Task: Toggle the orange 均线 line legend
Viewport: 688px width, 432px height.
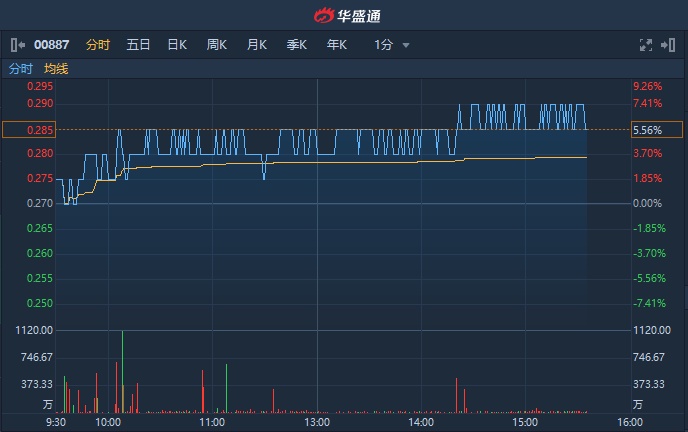Action: 56,69
